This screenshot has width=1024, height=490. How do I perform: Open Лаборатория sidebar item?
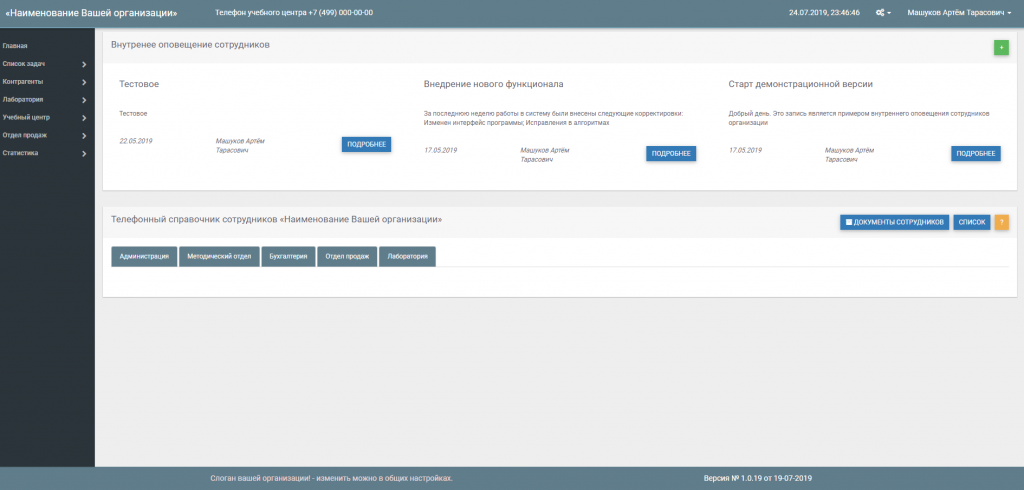tap(23, 99)
